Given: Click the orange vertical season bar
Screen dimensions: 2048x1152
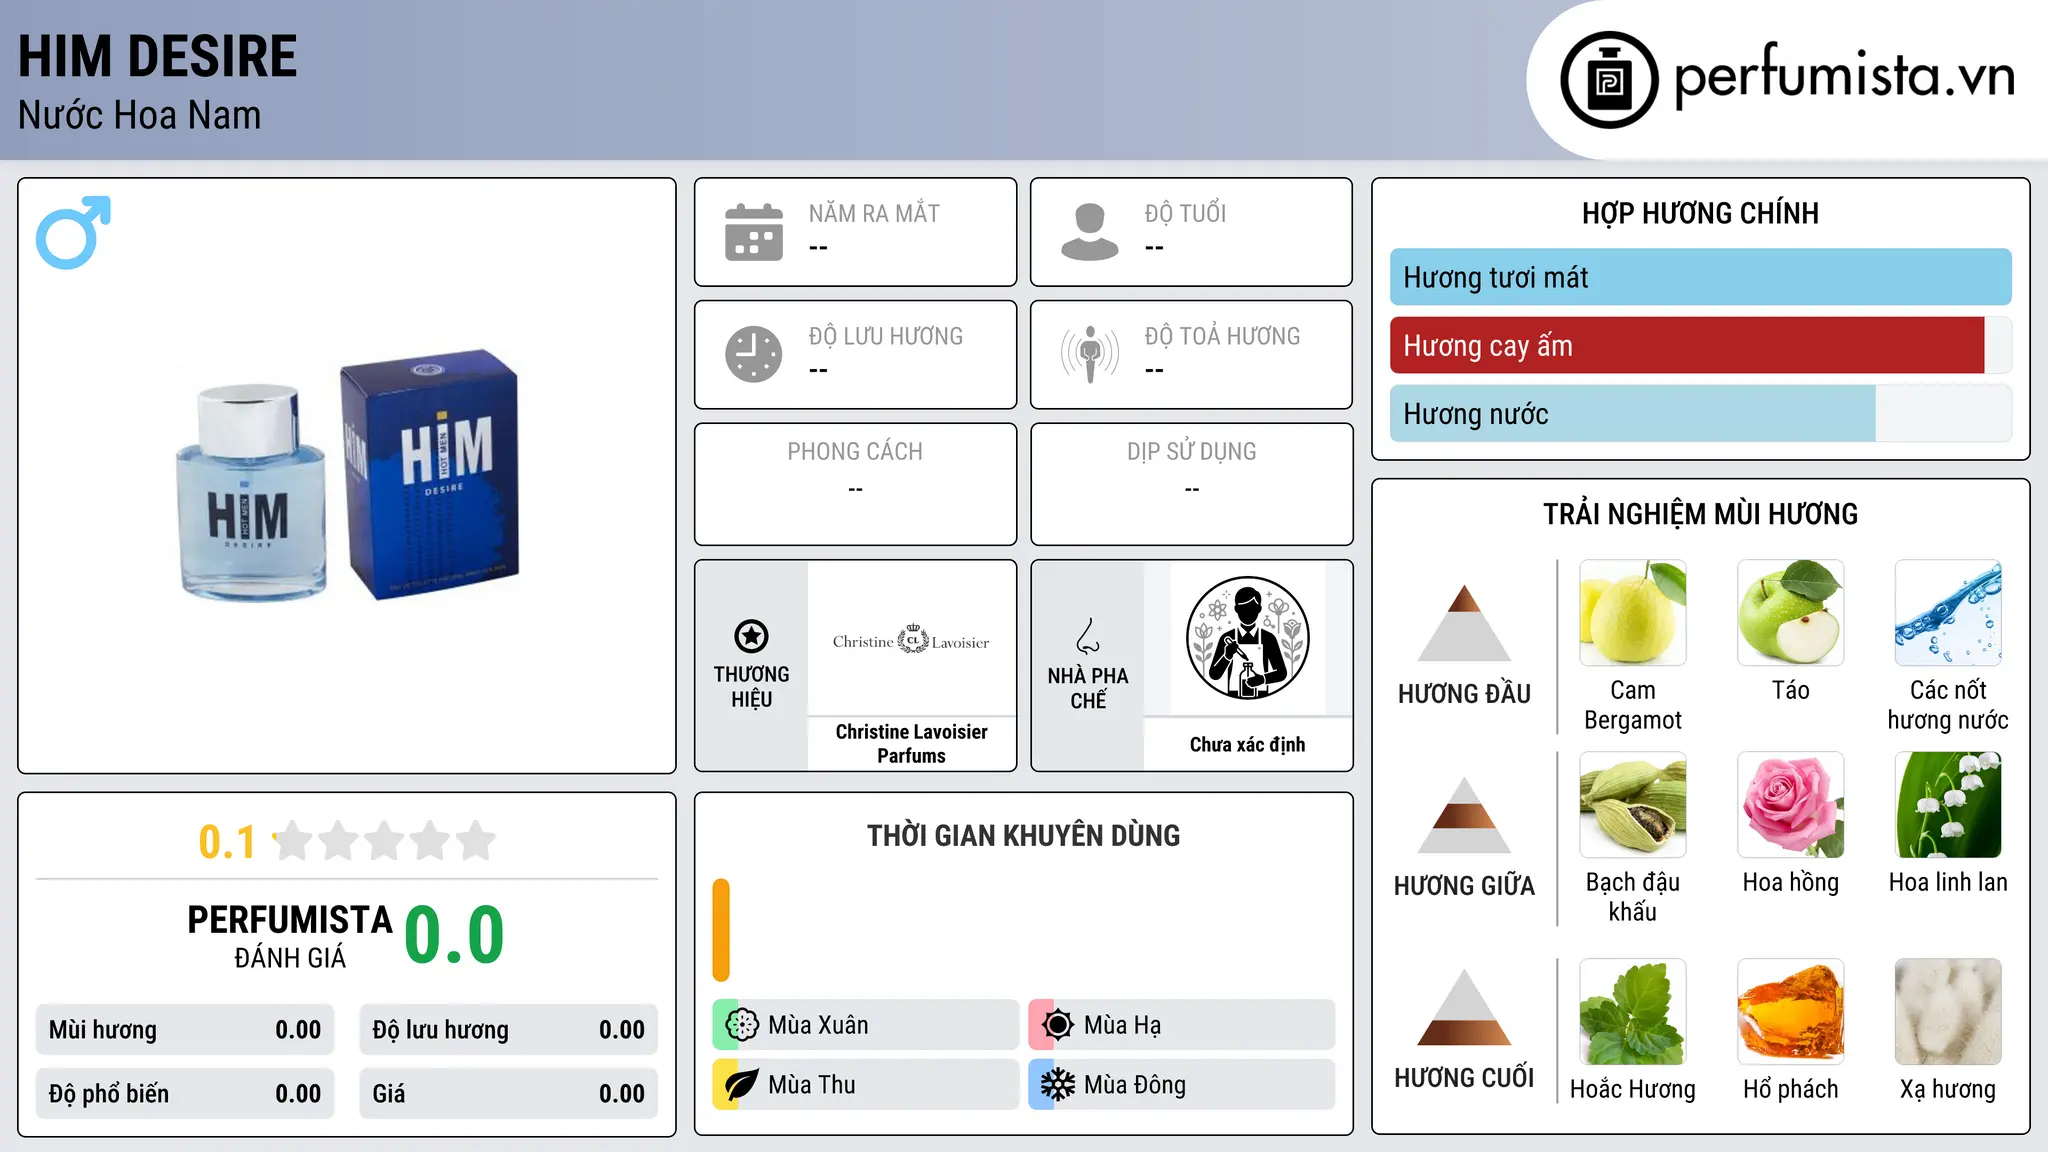Looking at the screenshot, I should point(721,930).
